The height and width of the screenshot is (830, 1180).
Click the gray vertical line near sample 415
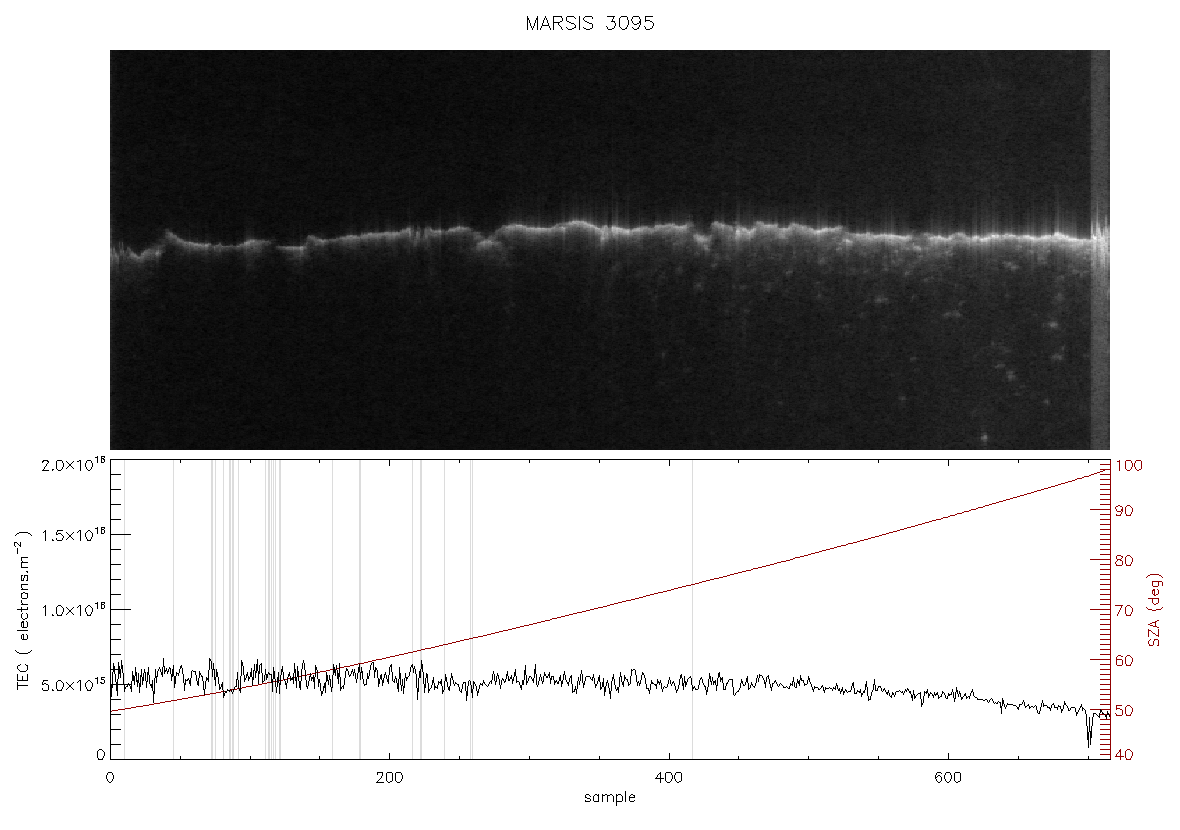(x=692, y=610)
